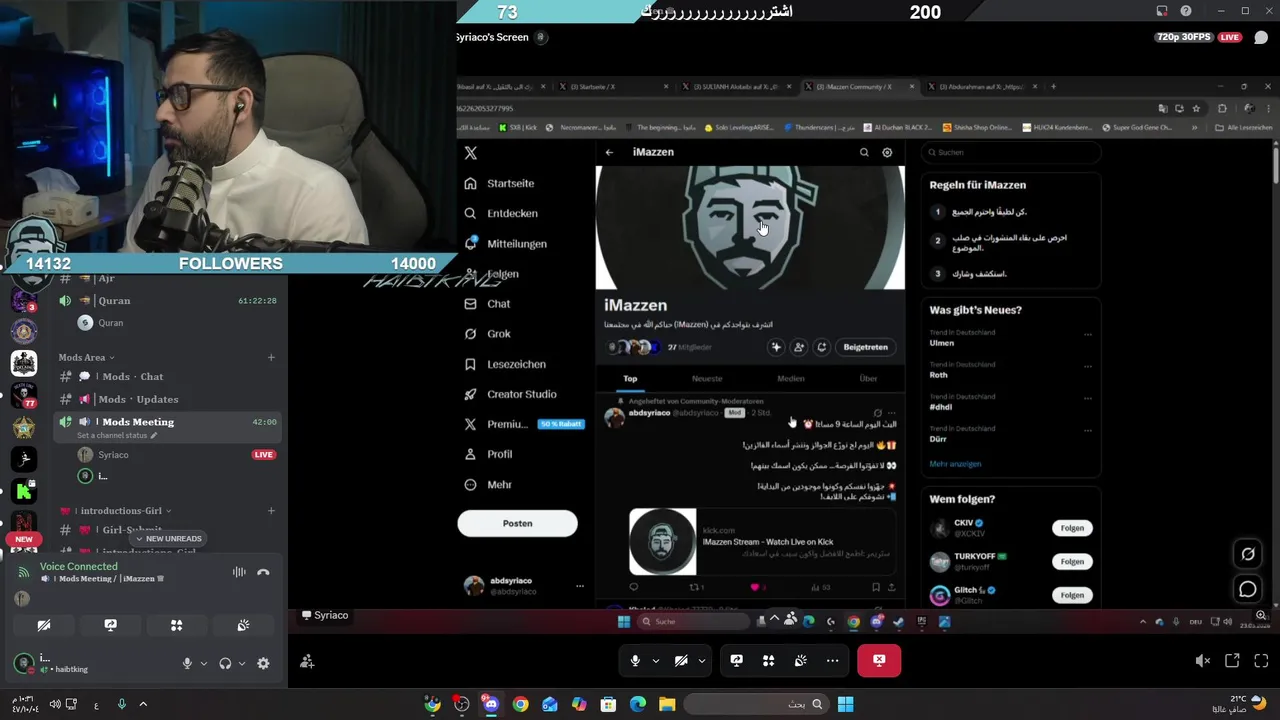The height and width of the screenshot is (720, 1280).
Task: Share your screen from voice connected panel
Action: point(110,625)
